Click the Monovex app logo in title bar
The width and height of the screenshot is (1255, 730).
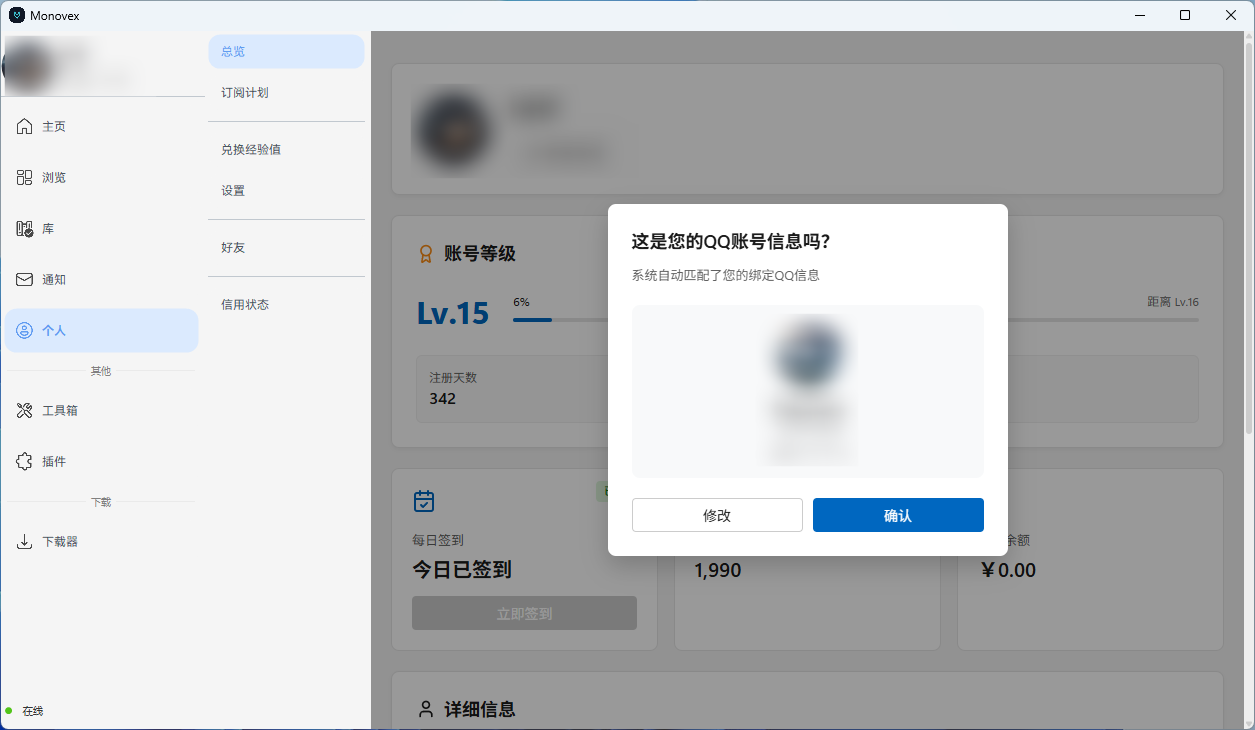17,15
